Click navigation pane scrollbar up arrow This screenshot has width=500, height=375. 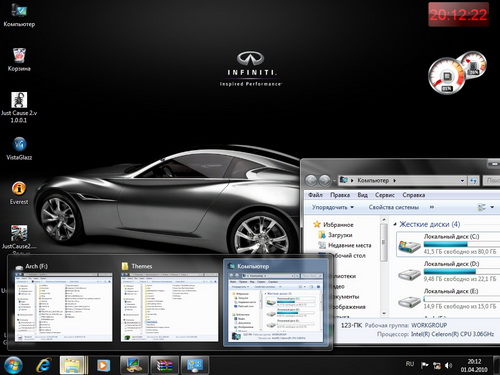coord(384,220)
